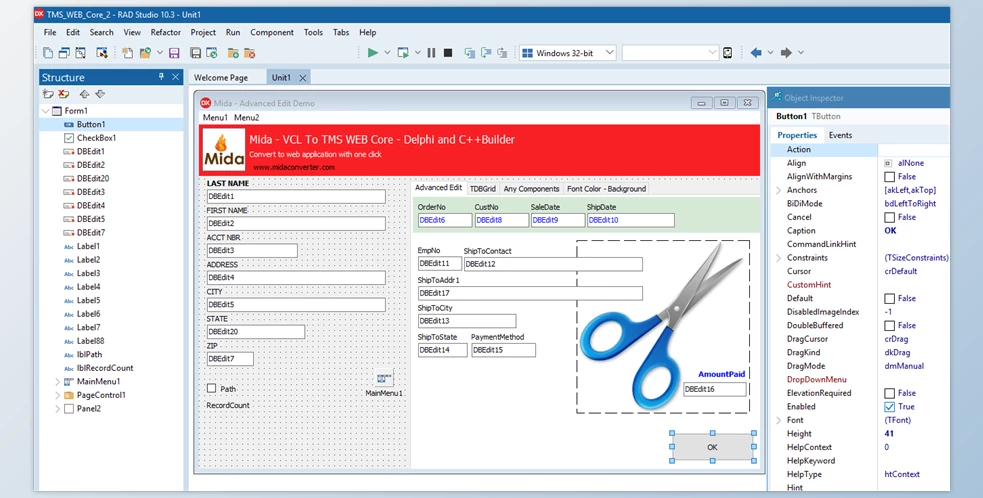The width and height of the screenshot is (983, 498).
Task: Pin the Structure panel with pushpin icon
Action: 161,77
